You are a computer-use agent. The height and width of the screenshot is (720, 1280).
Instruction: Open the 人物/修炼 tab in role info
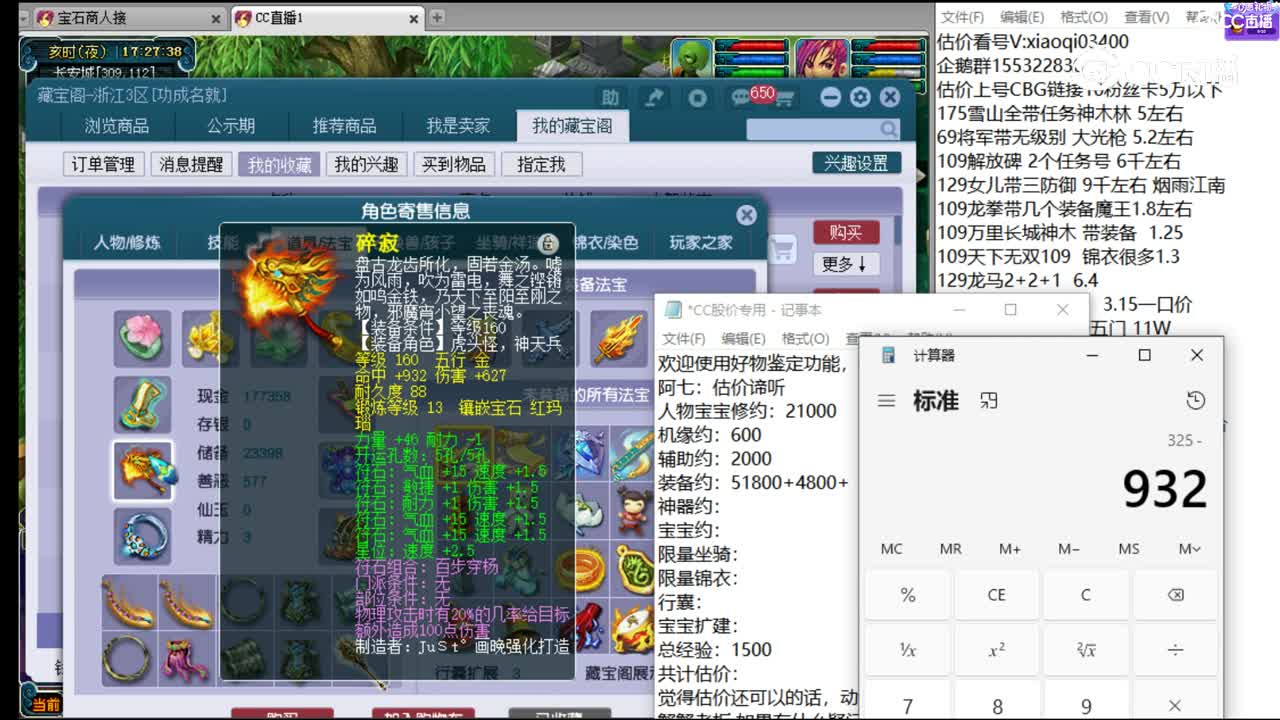[127, 243]
